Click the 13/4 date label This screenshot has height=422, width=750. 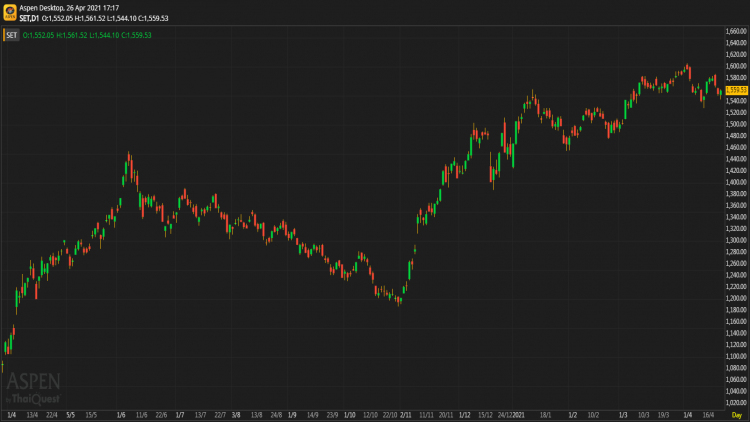point(32,415)
